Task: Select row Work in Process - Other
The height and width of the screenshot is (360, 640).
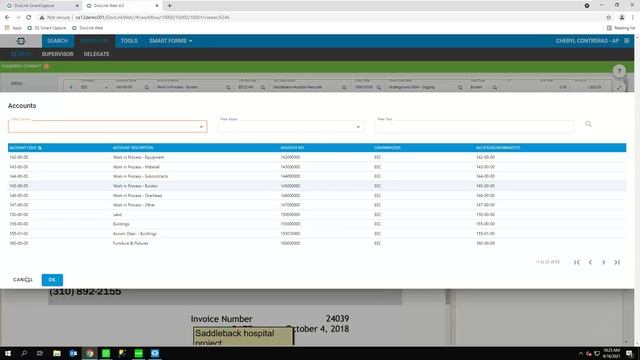Action: click(317, 205)
